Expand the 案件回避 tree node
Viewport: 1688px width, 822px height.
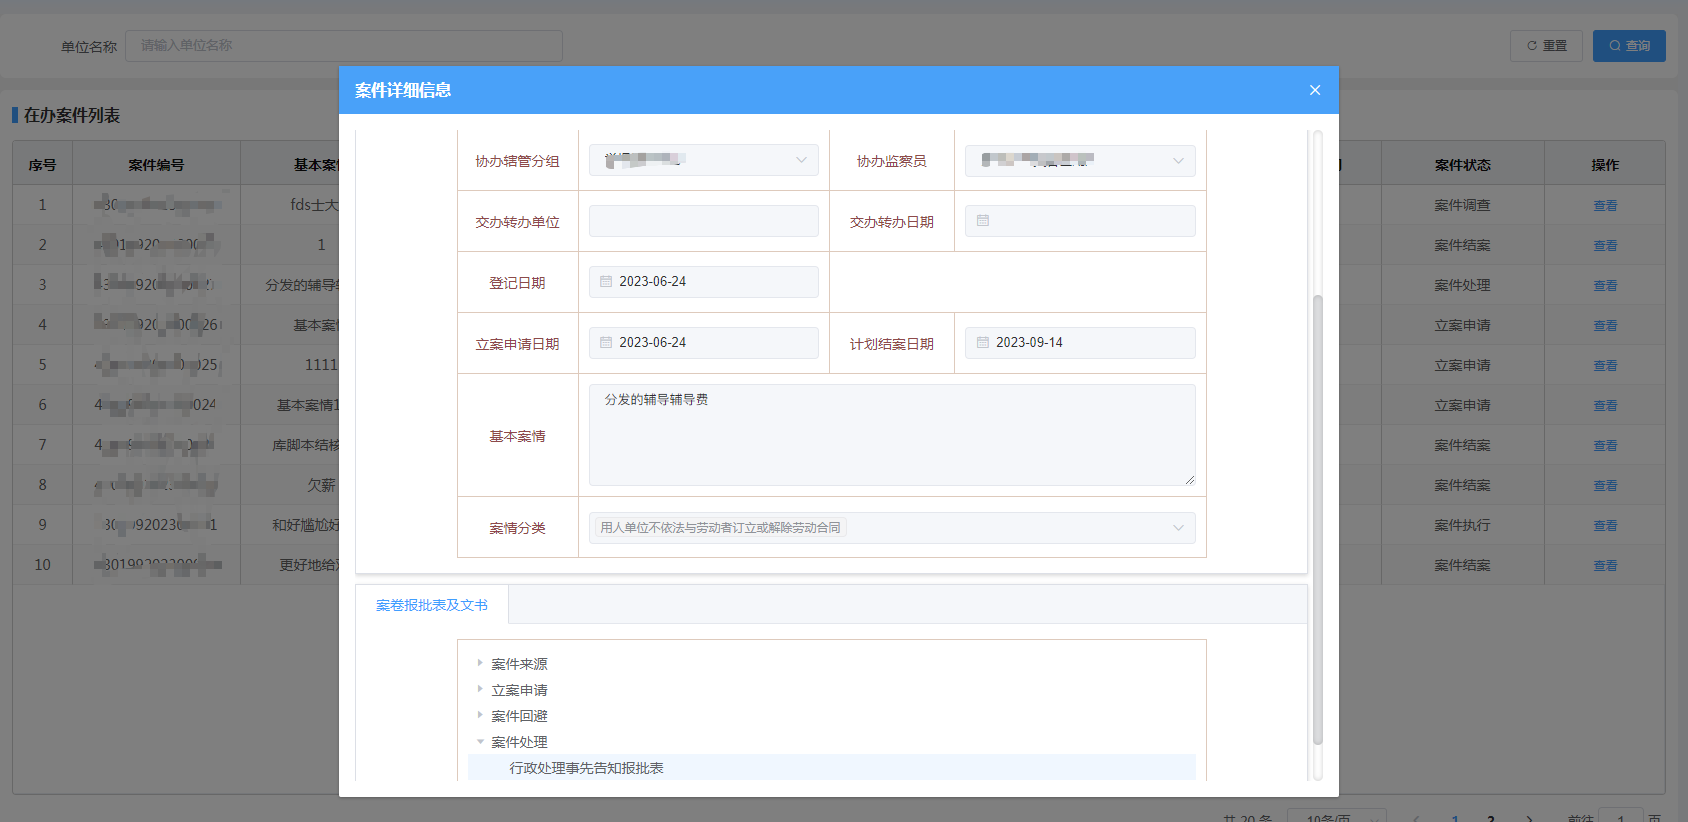(x=480, y=715)
